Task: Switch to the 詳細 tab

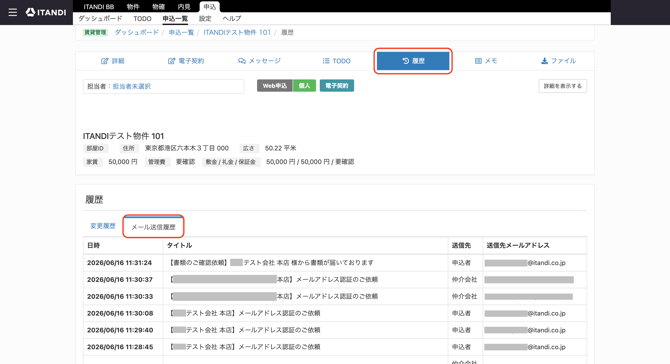Action: pyautogui.click(x=113, y=61)
